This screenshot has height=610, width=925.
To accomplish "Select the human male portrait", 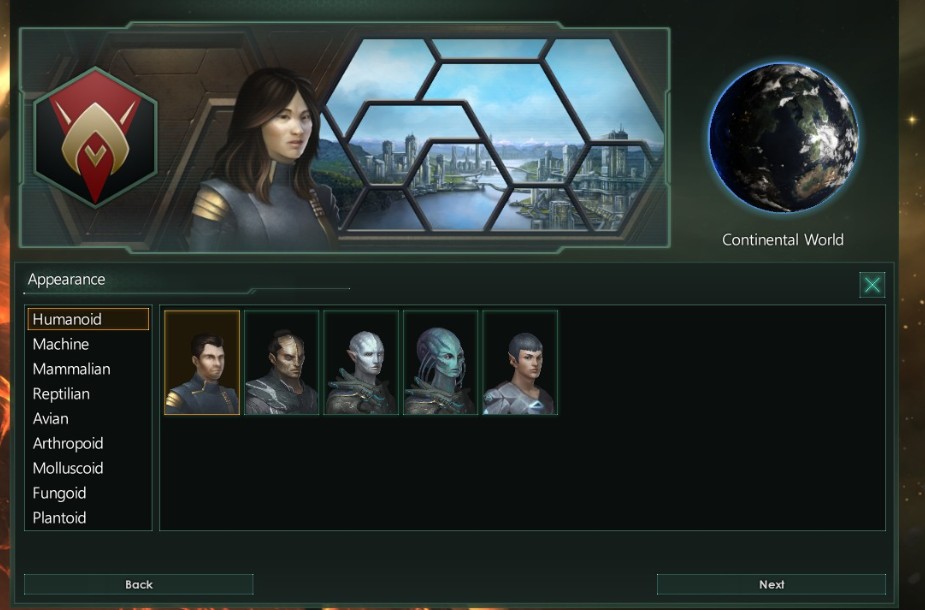I will click(202, 362).
